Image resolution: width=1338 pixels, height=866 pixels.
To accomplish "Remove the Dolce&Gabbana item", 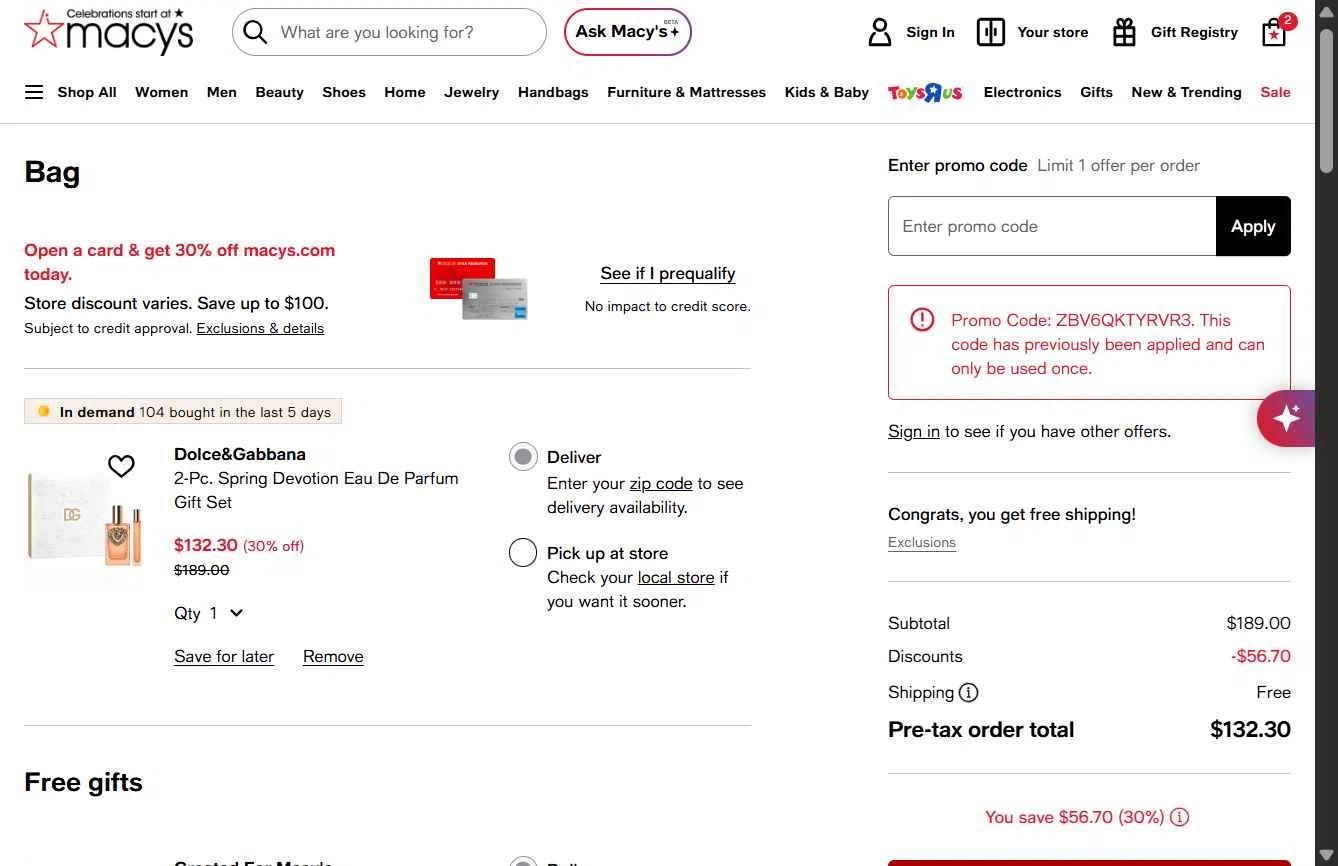I will (x=333, y=656).
